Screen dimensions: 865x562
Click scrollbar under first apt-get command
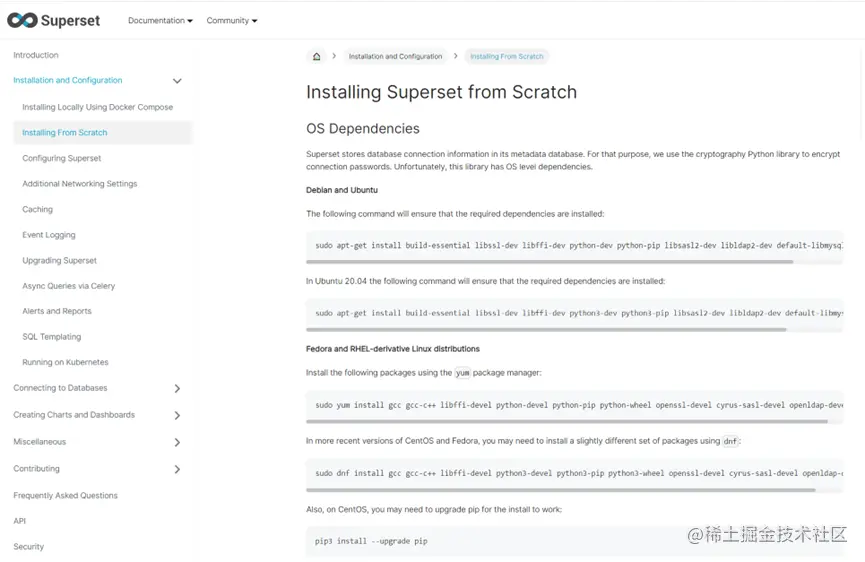pyautogui.click(x=550, y=262)
